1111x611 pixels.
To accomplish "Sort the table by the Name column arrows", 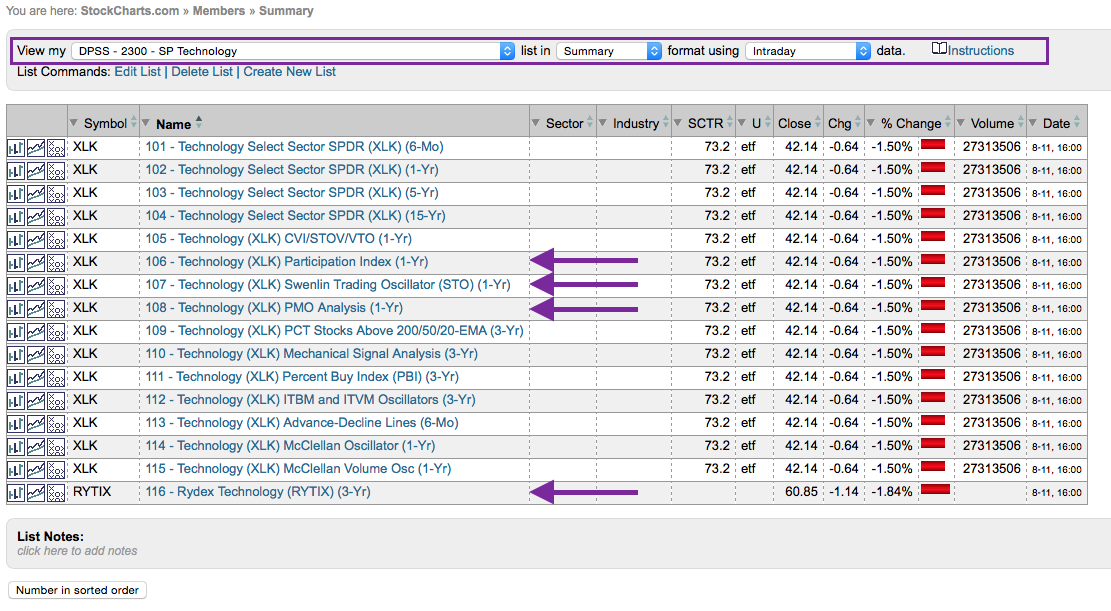I will [x=199, y=123].
